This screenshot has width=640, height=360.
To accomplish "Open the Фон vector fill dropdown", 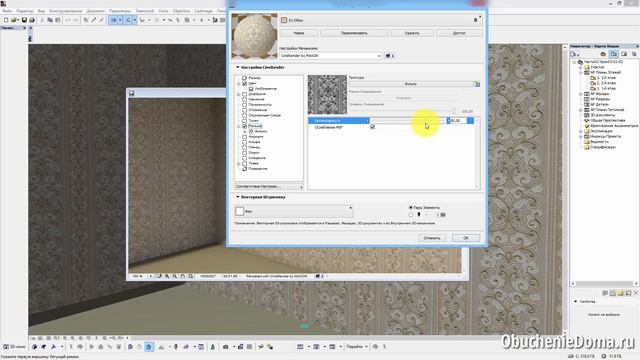I will click(294, 211).
